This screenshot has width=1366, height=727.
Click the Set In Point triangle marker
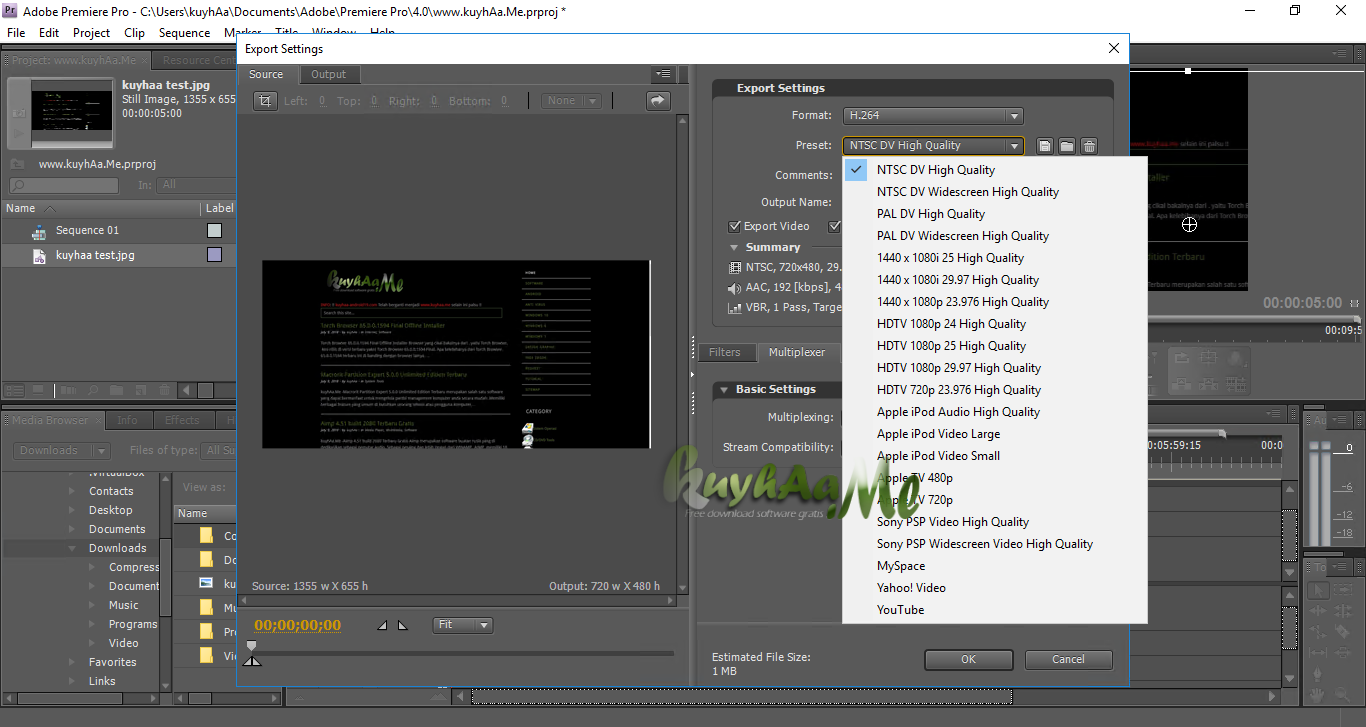(x=382, y=626)
